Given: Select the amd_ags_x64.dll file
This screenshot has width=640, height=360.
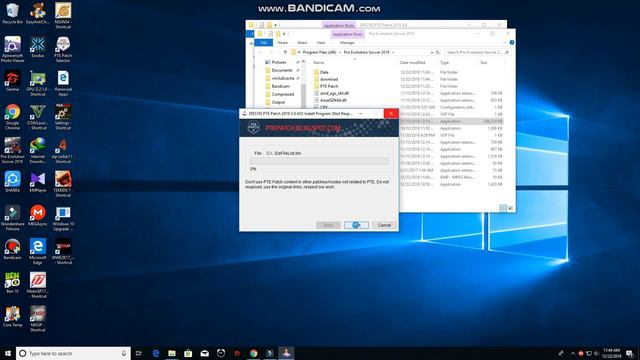Looking at the screenshot, I should pos(334,93).
